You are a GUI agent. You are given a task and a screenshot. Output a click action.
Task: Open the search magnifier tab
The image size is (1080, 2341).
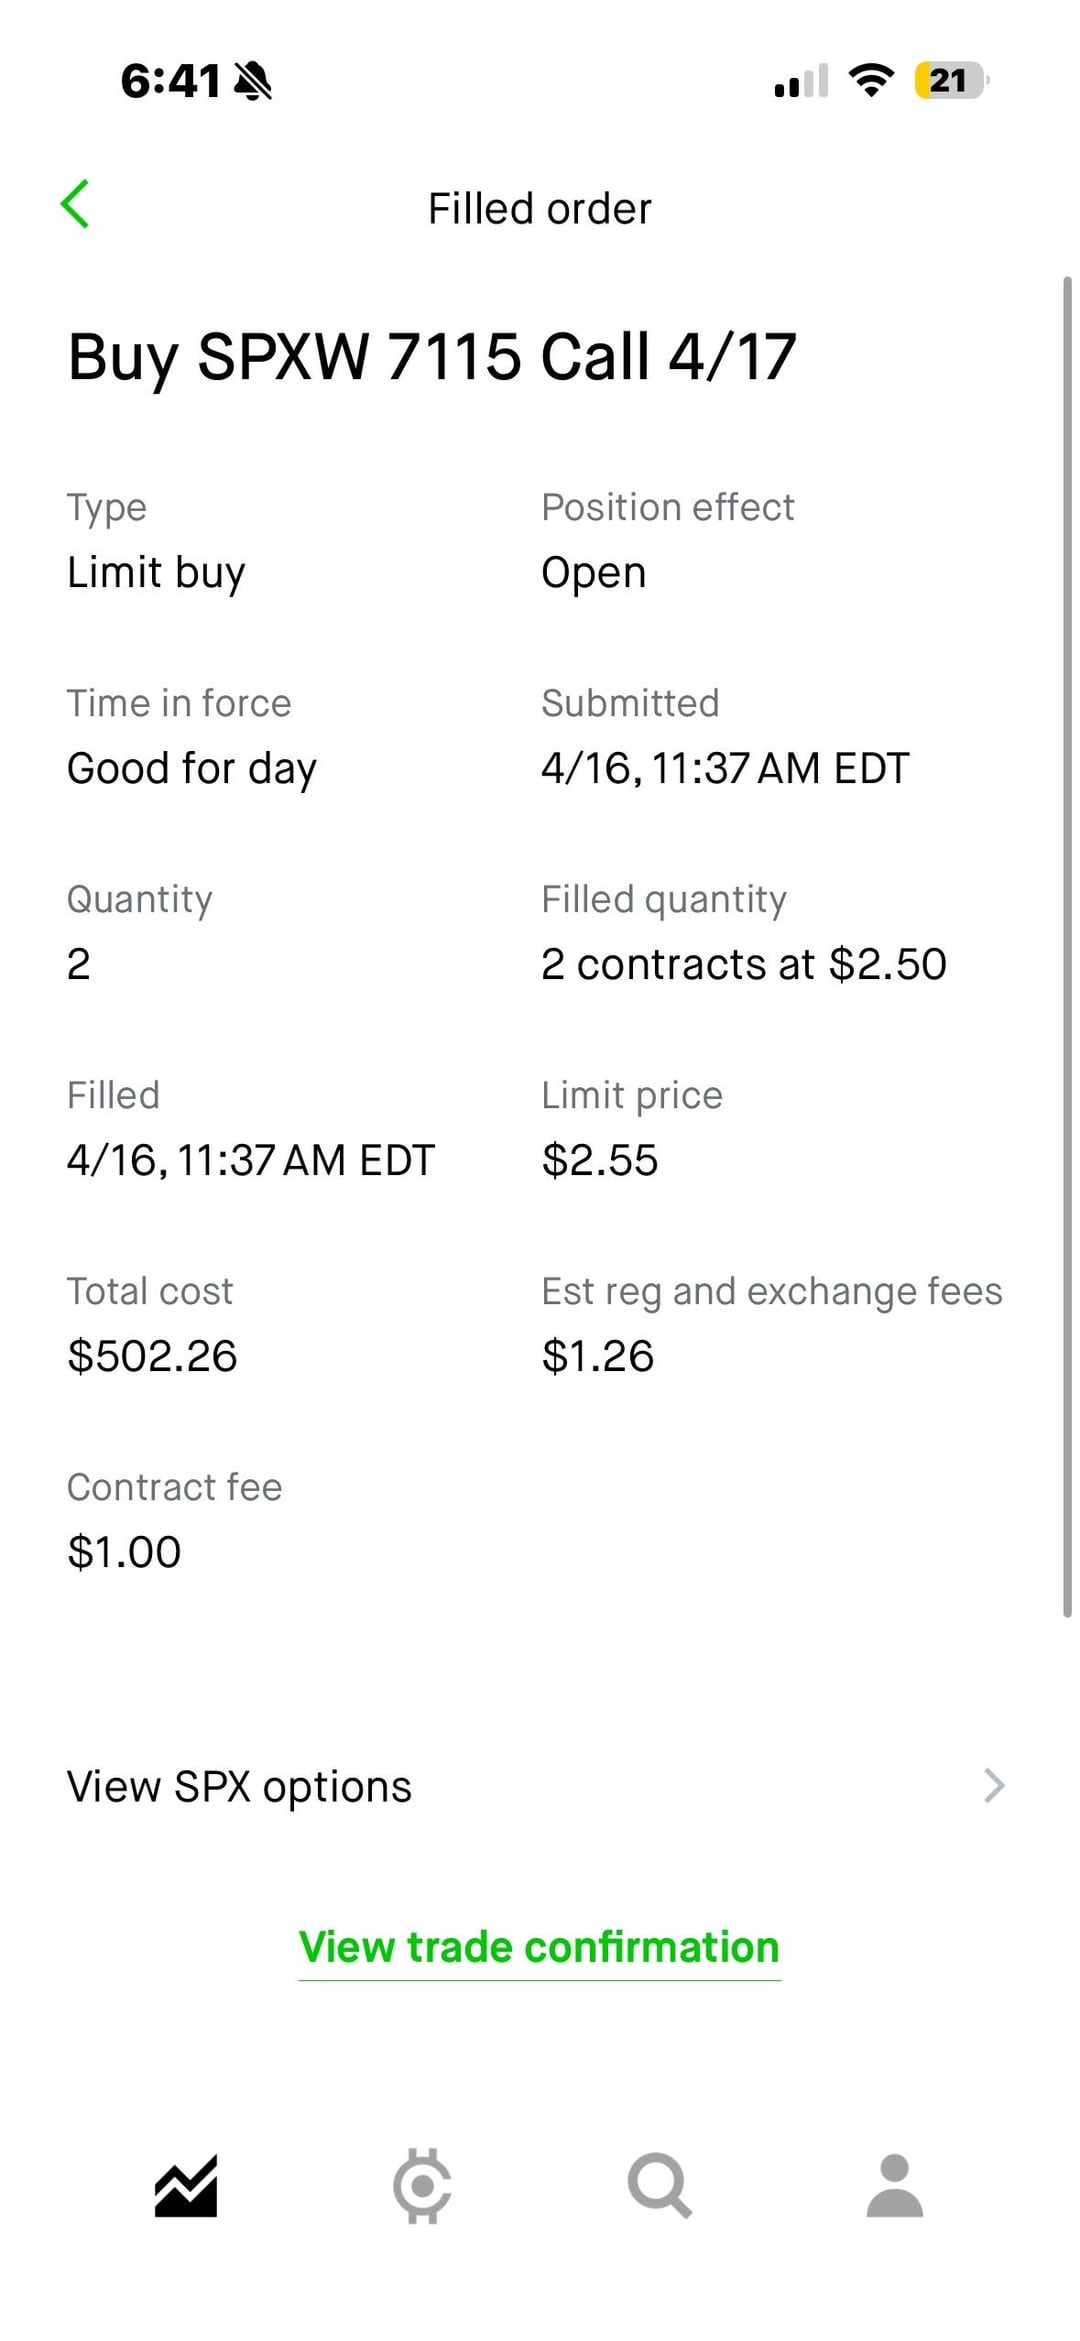click(x=659, y=2186)
